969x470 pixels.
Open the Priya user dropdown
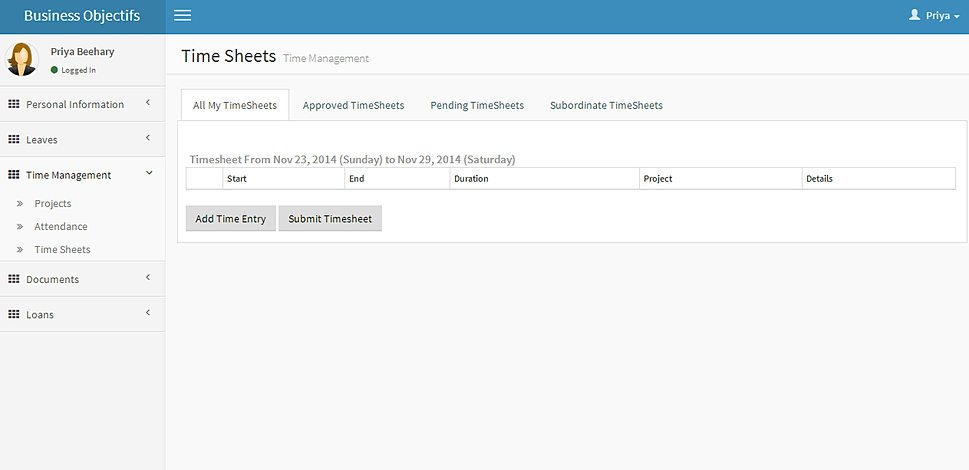941,16
